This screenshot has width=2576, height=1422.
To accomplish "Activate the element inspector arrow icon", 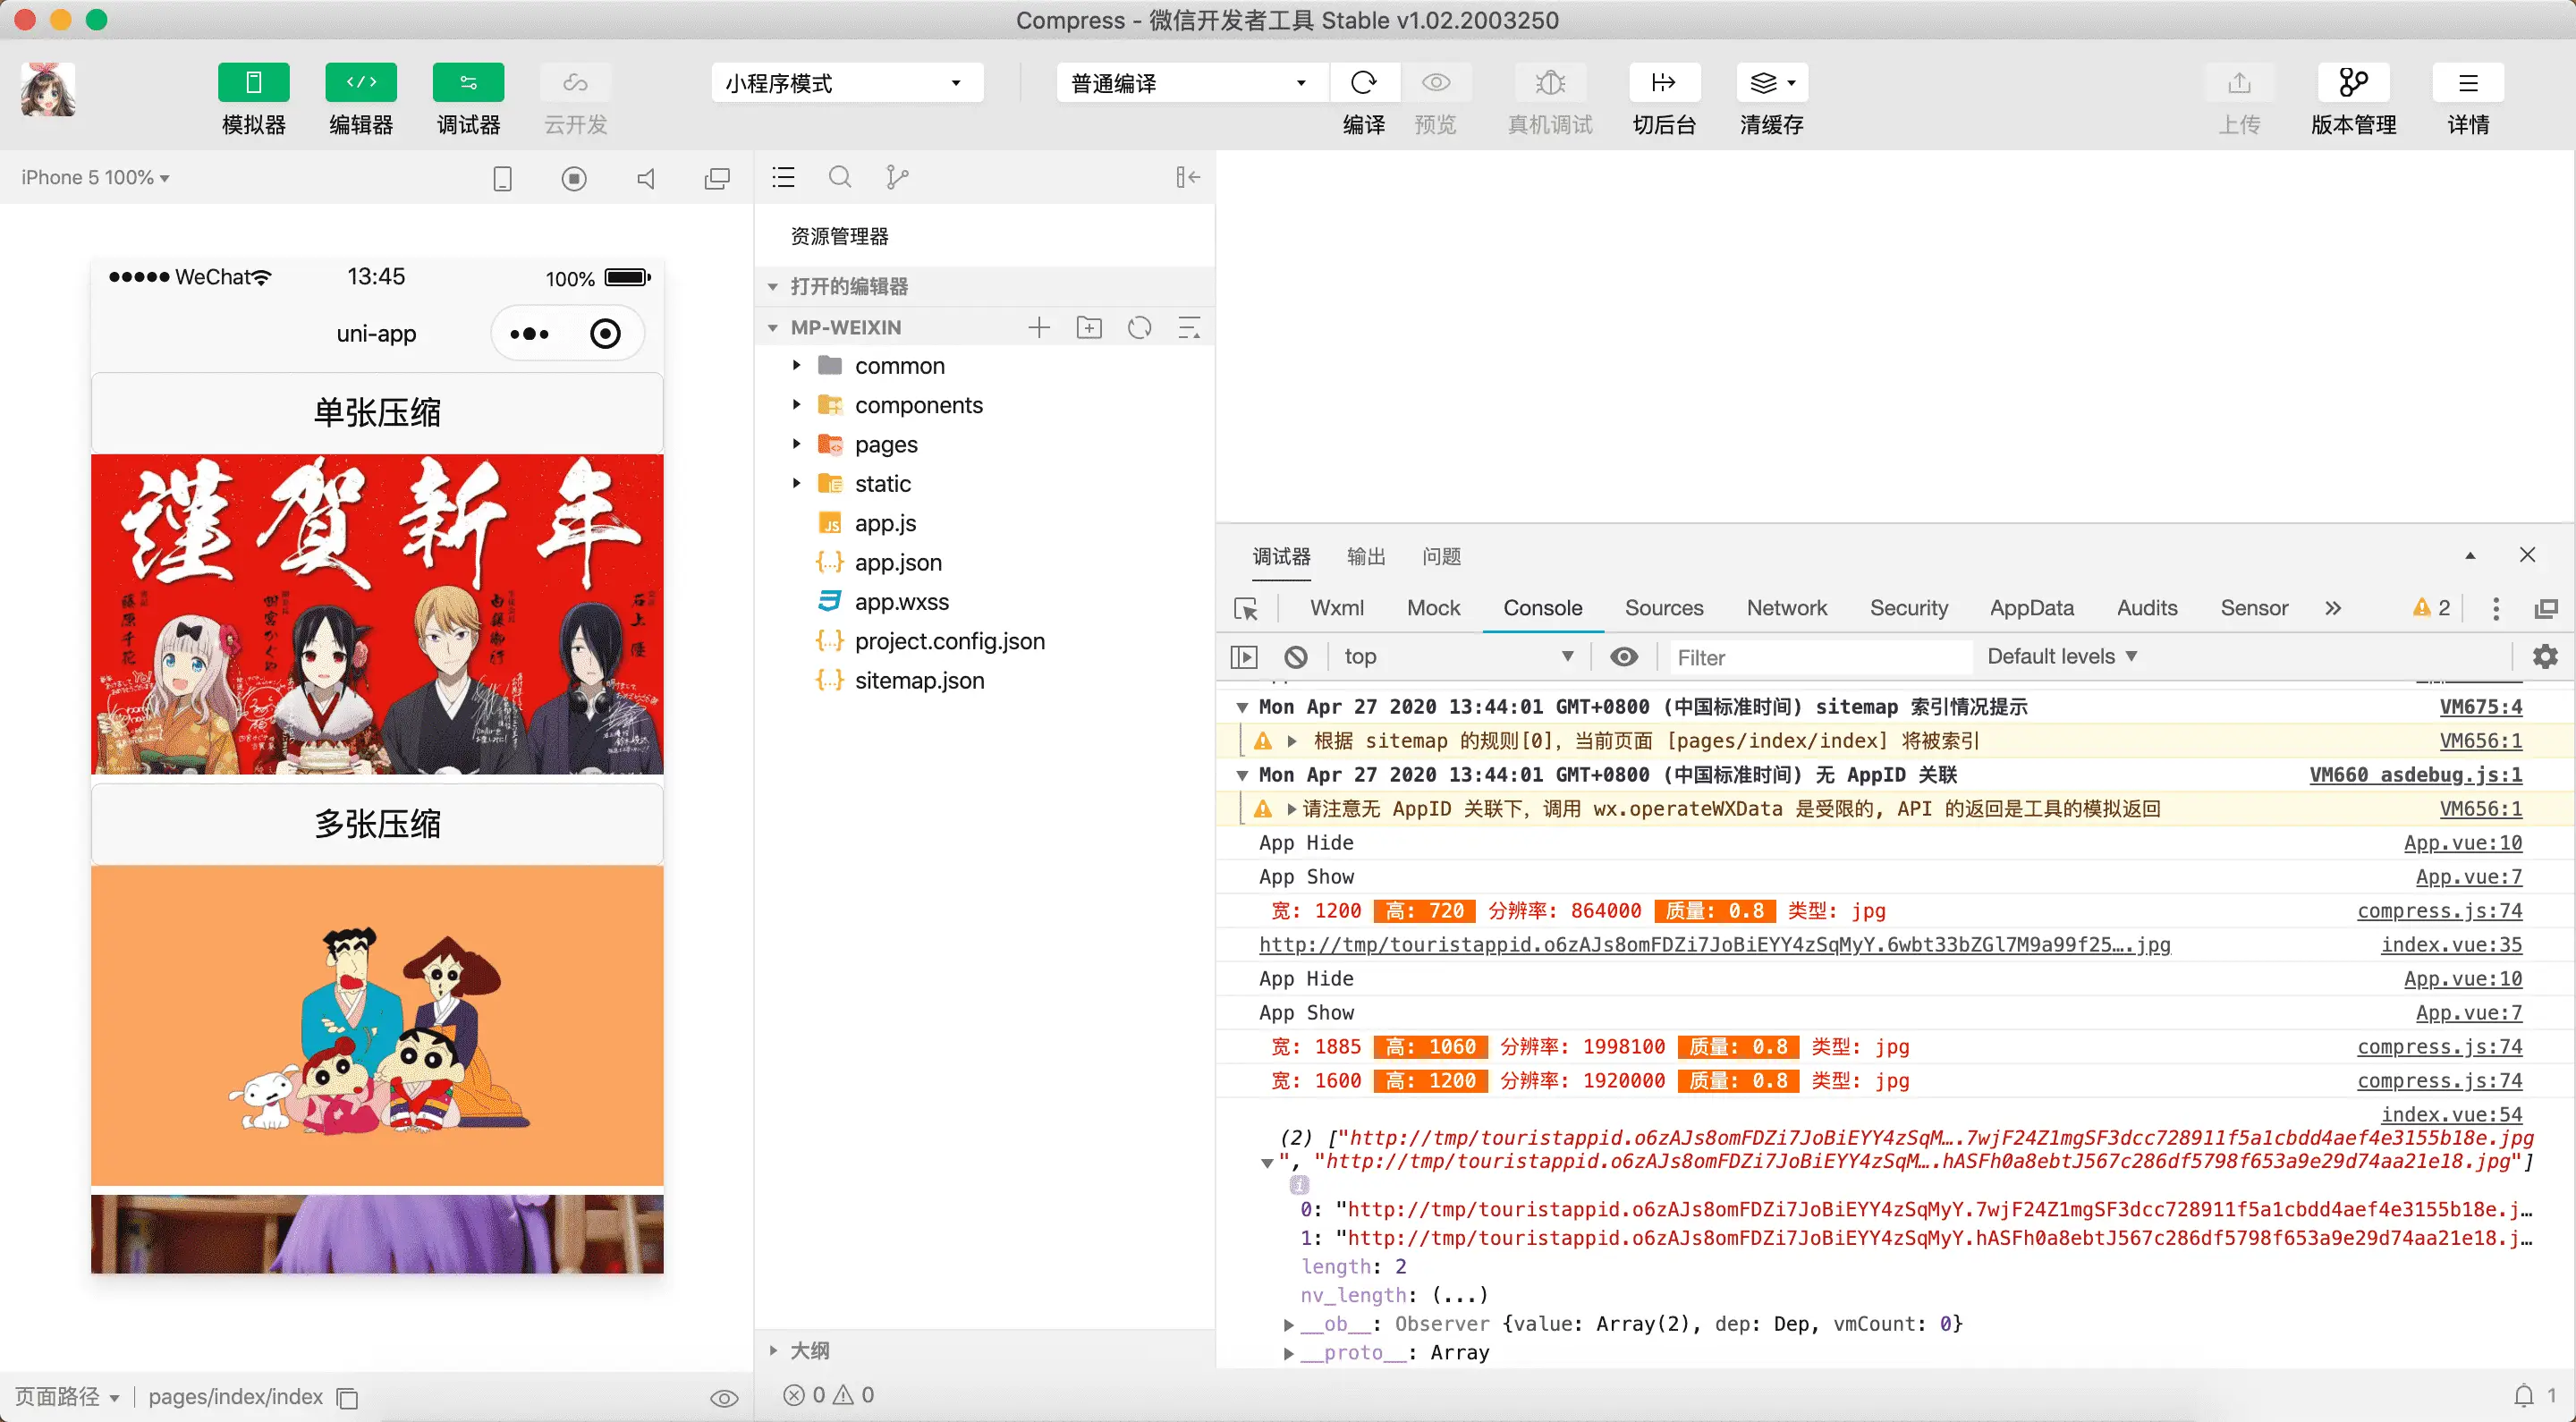I will (x=1246, y=608).
